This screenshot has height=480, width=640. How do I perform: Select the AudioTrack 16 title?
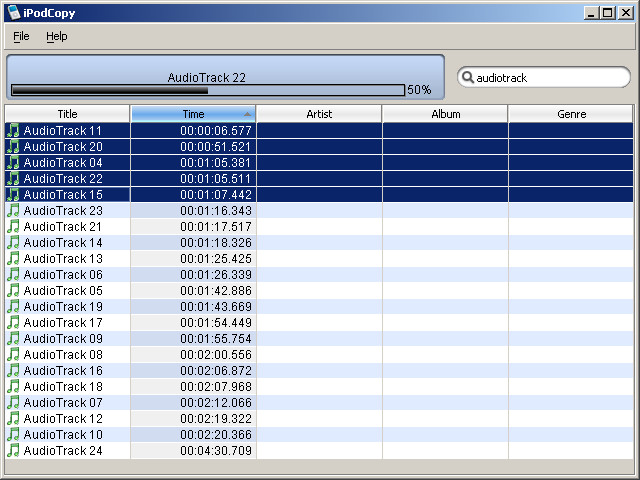[63, 371]
